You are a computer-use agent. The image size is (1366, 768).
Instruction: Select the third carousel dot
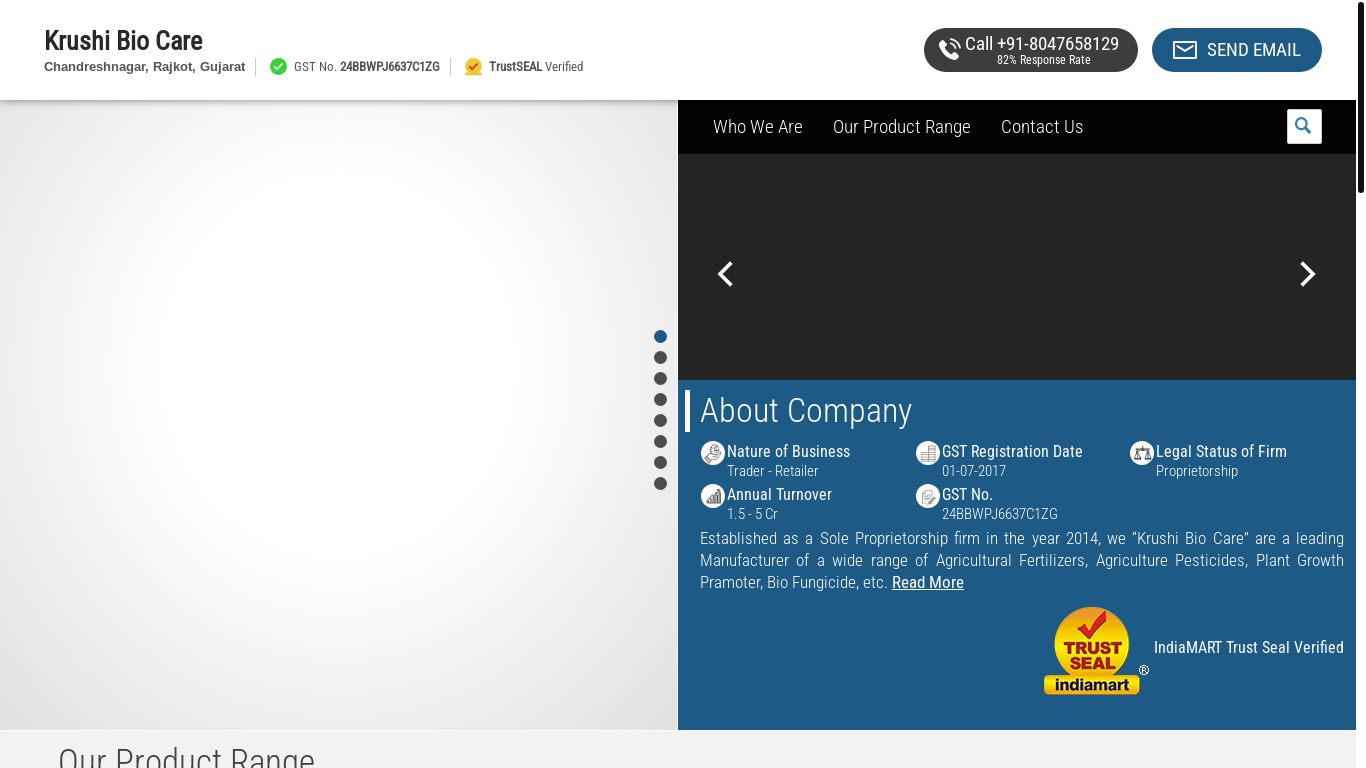tap(660, 379)
